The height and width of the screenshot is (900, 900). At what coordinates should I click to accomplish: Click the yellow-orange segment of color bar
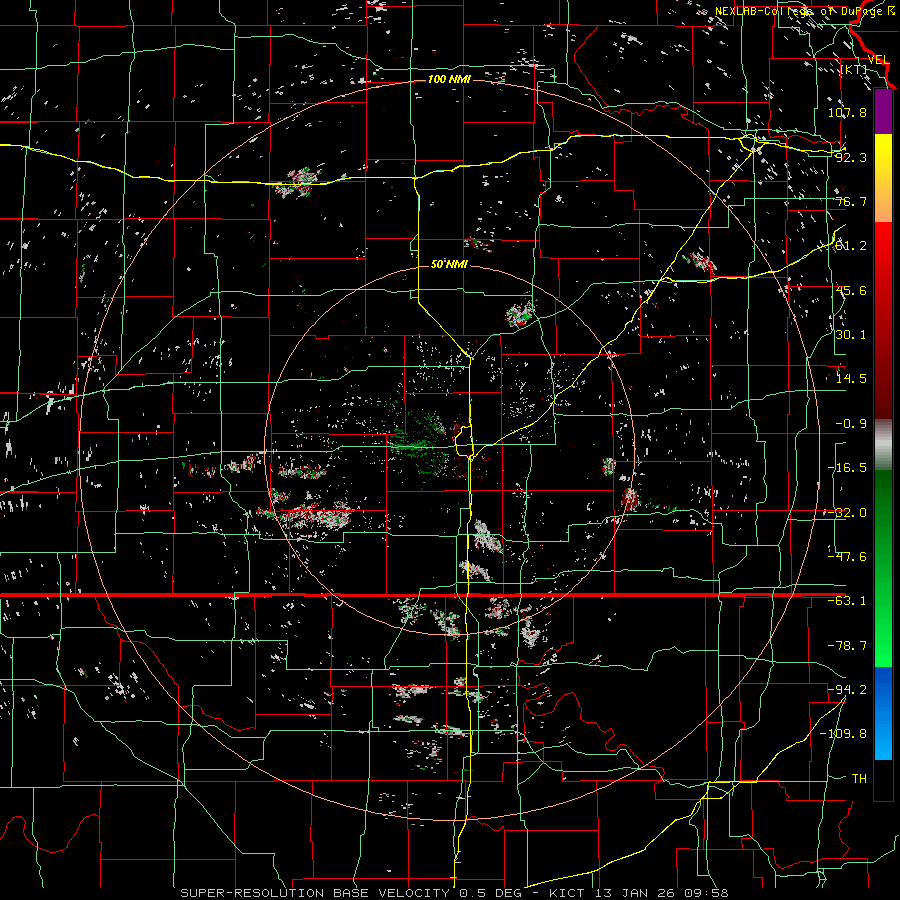pyautogui.click(x=883, y=178)
